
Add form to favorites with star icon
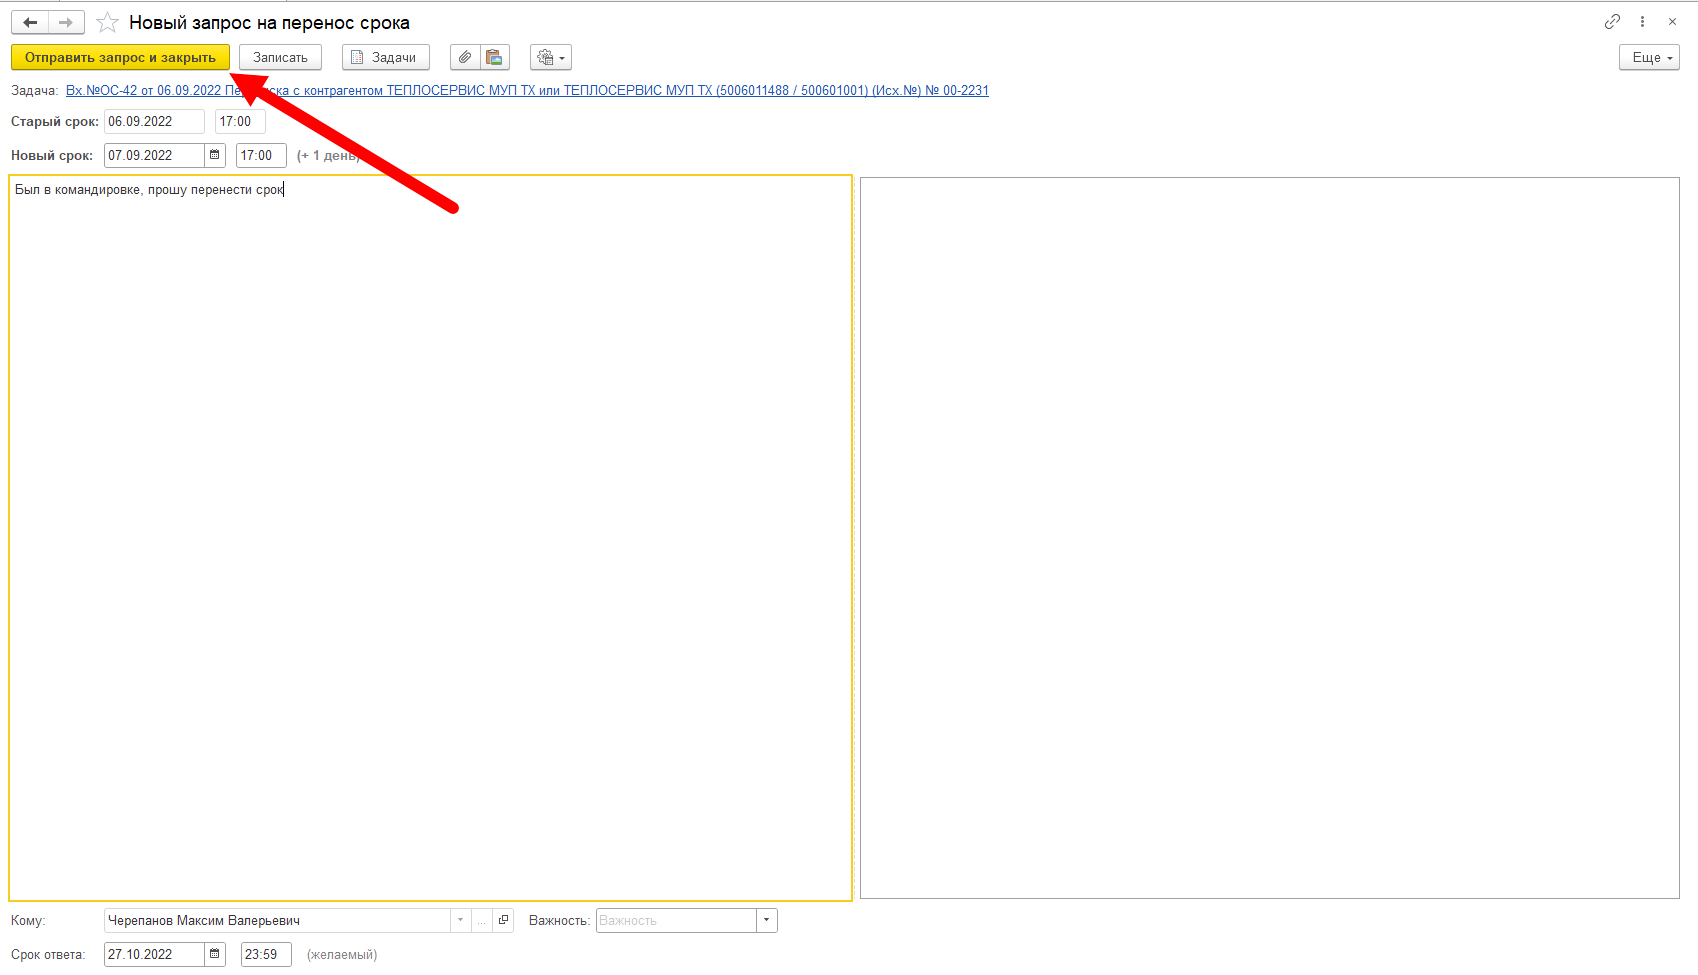107,22
